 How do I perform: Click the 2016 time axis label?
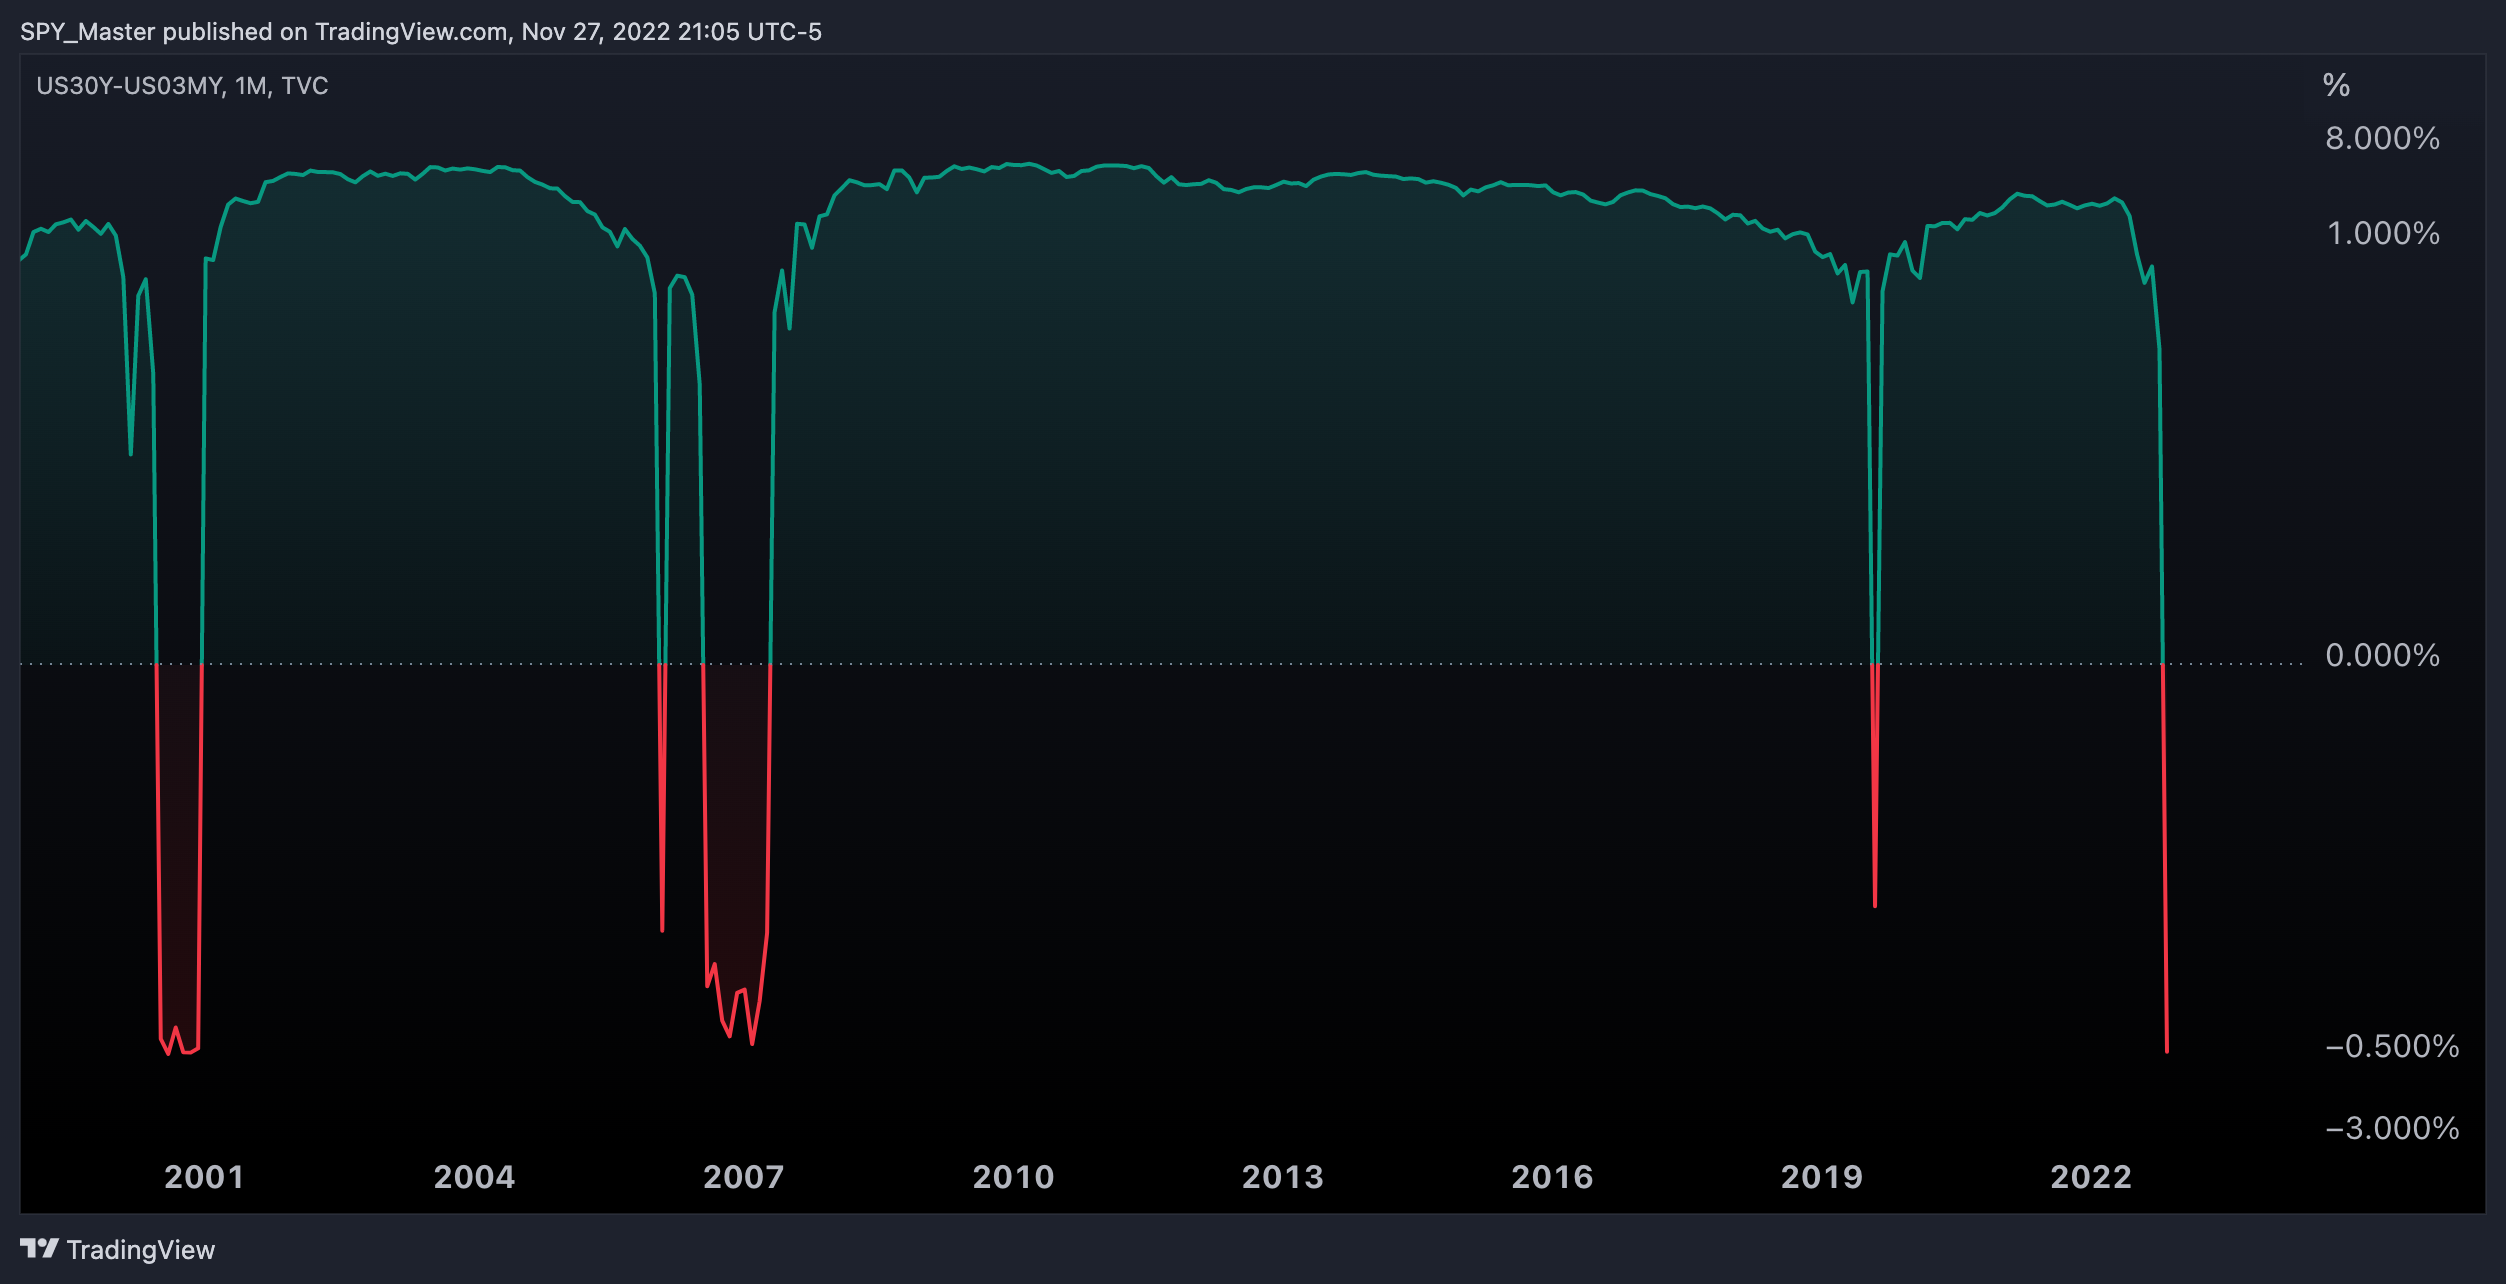point(1552,1177)
